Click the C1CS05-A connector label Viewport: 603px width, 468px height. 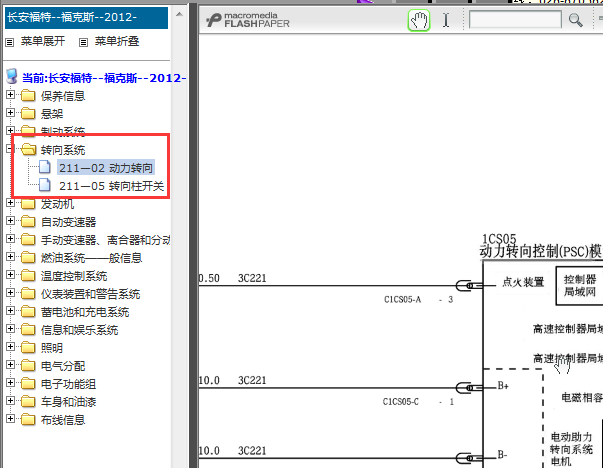click(x=402, y=300)
